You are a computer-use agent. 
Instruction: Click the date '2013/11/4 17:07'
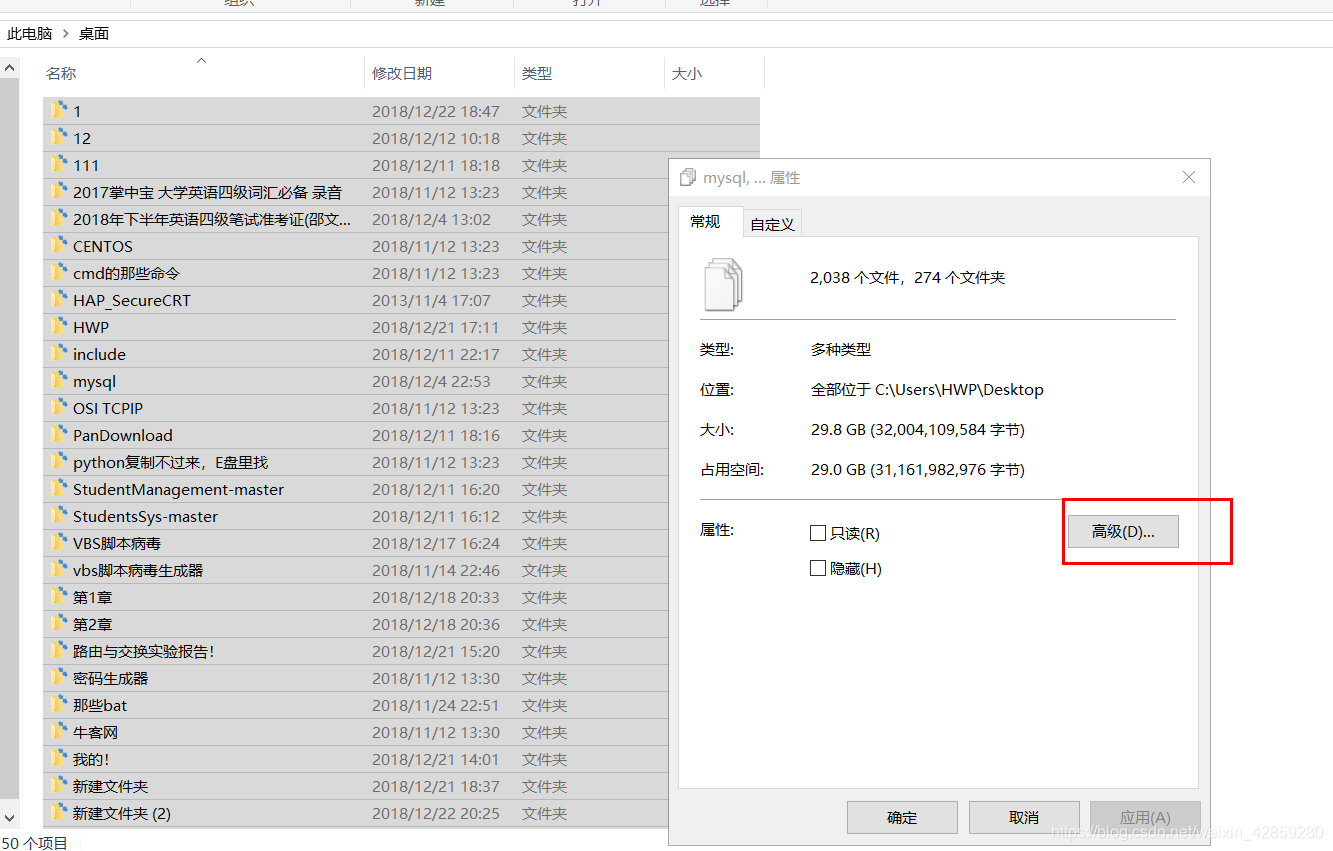pyautogui.click(x=431, y=300)
